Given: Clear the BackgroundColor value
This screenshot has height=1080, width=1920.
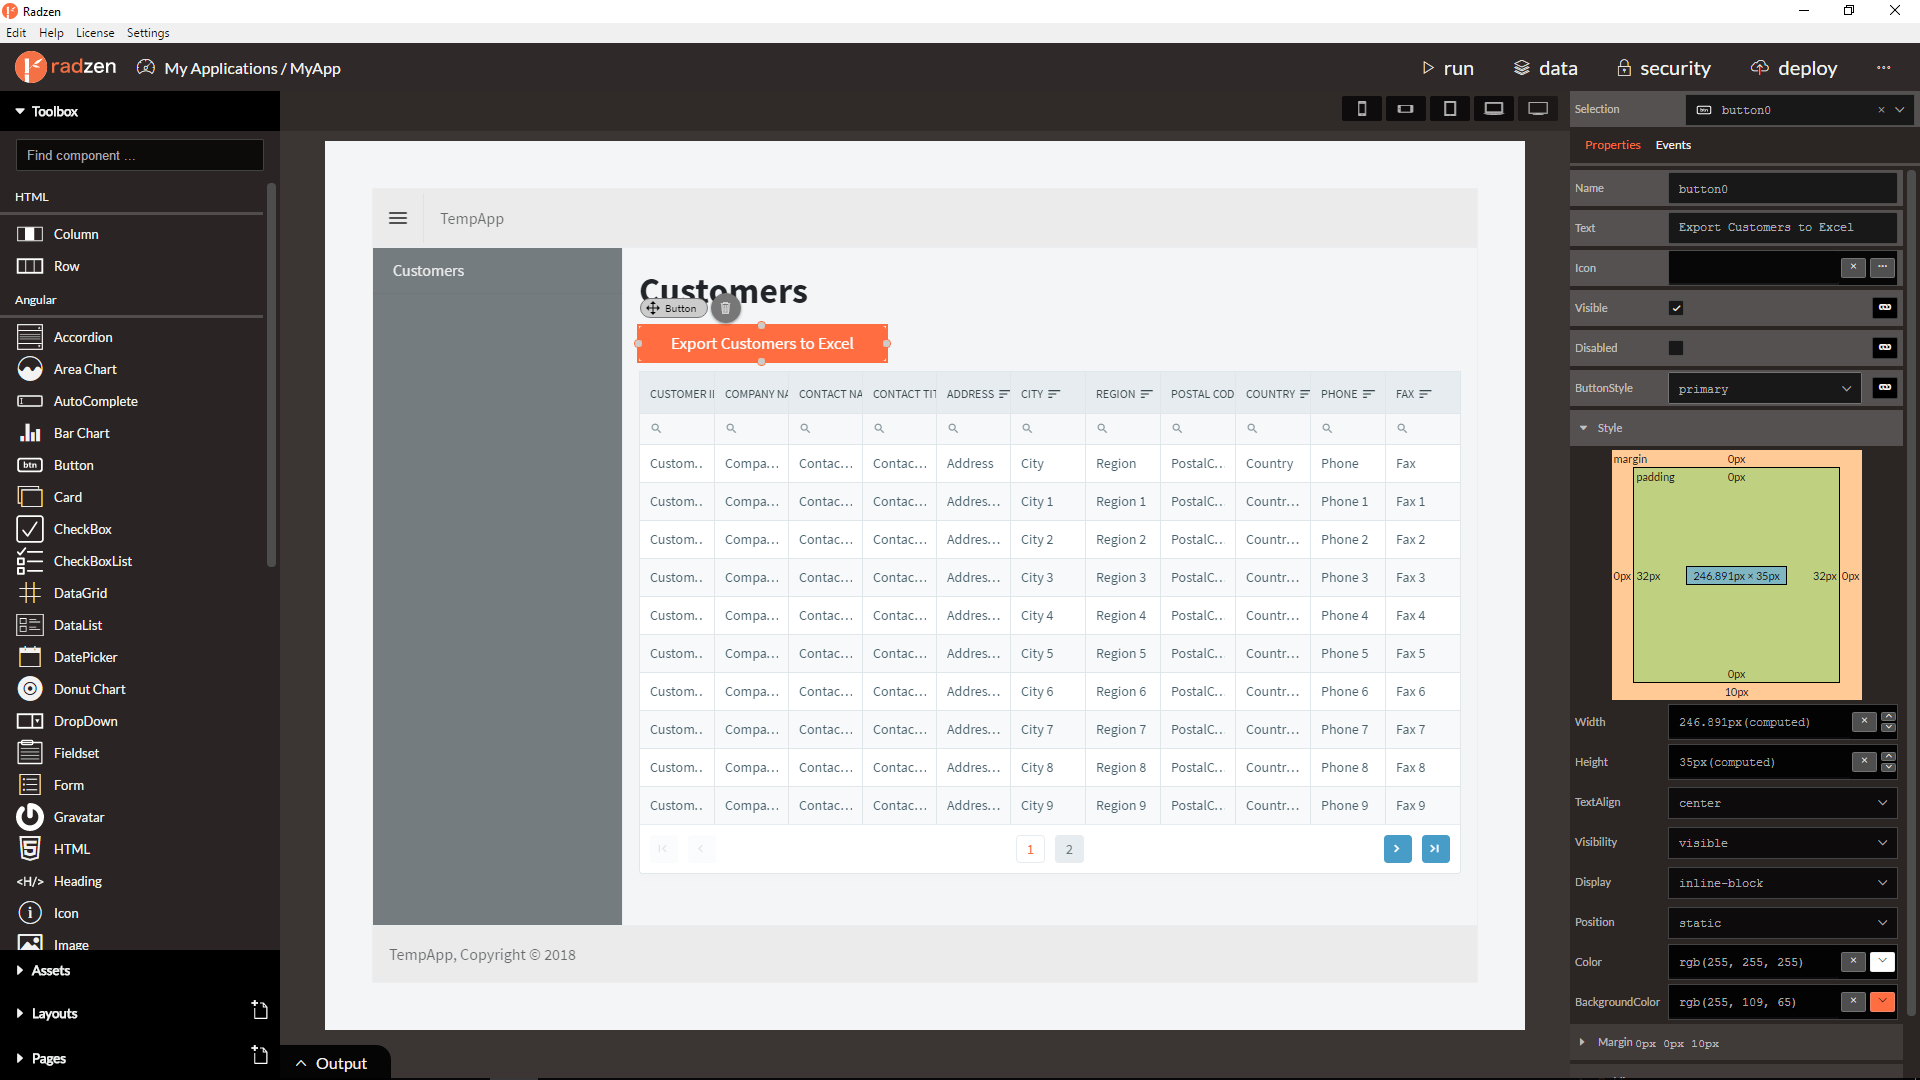Looking at the screenshot, I should point(1853,1001).
